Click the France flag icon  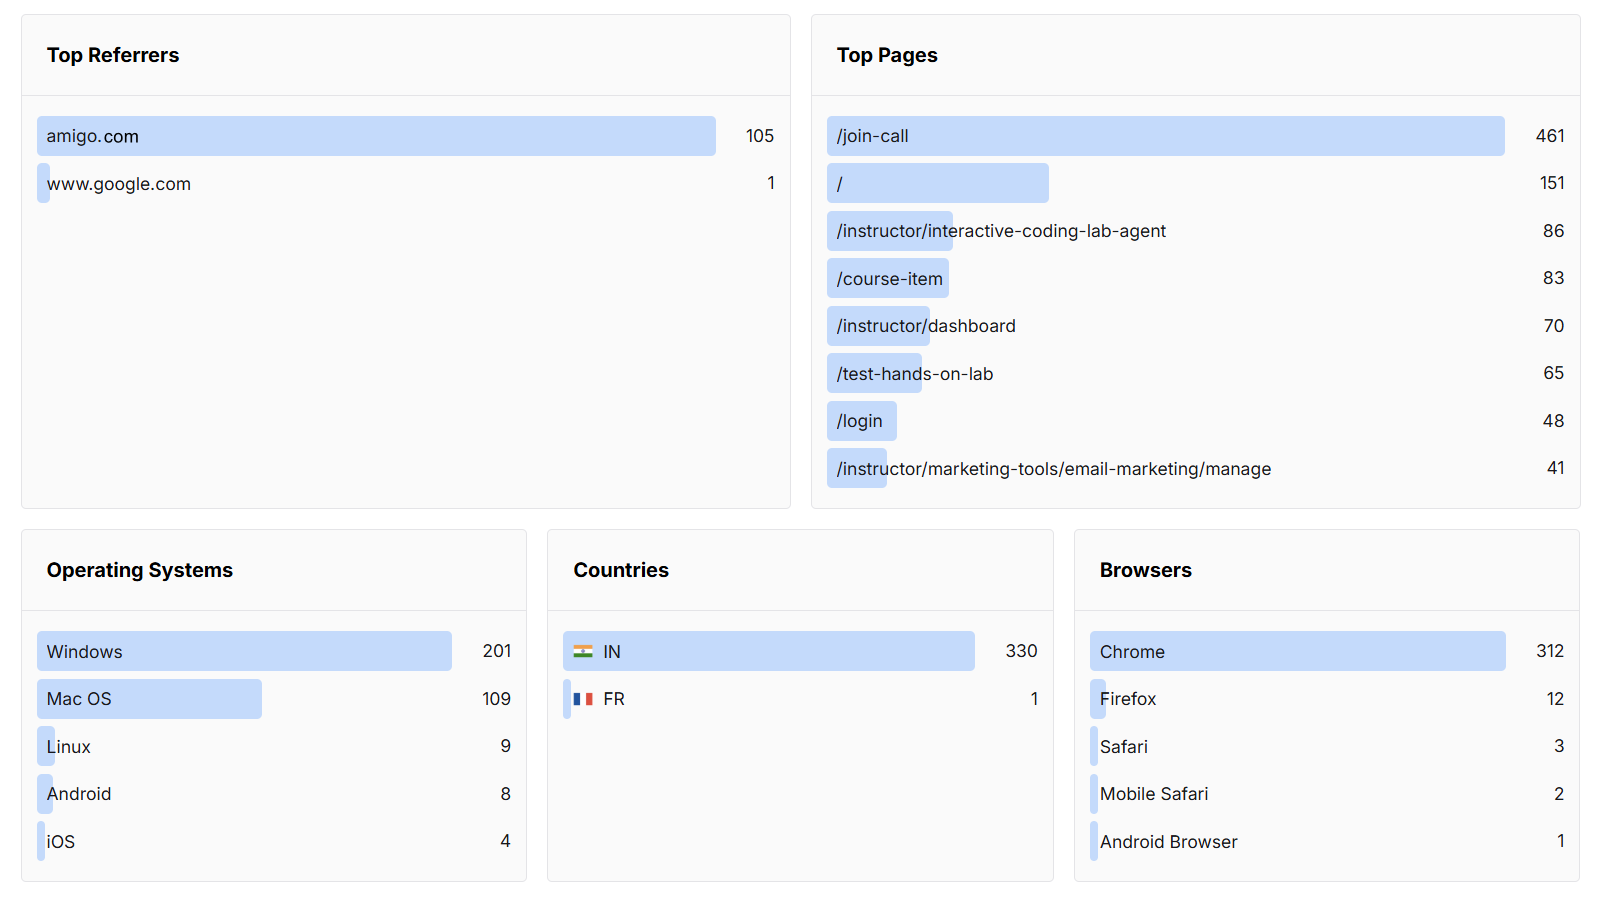(x=584, y=699)
